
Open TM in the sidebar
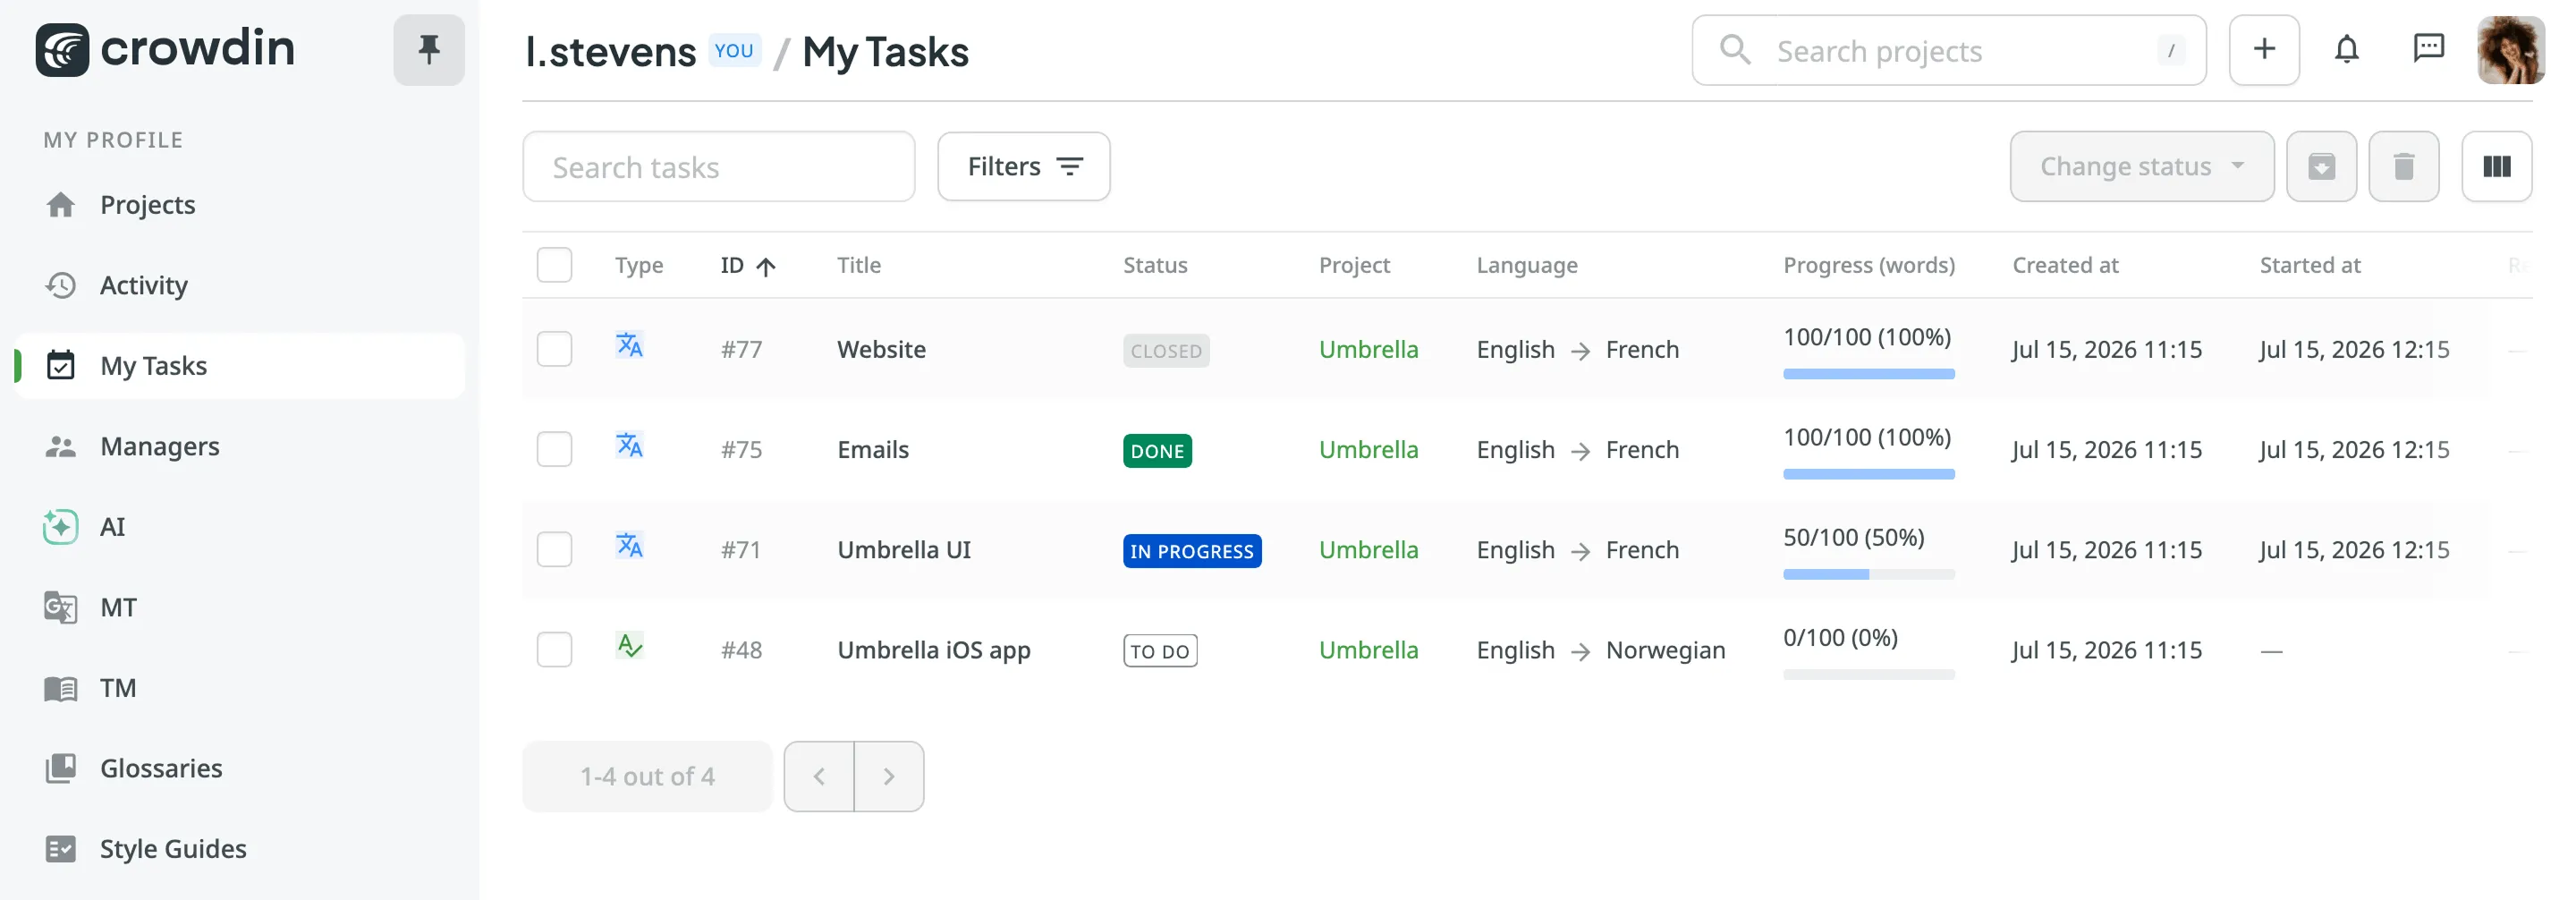(x=240, y=688)
